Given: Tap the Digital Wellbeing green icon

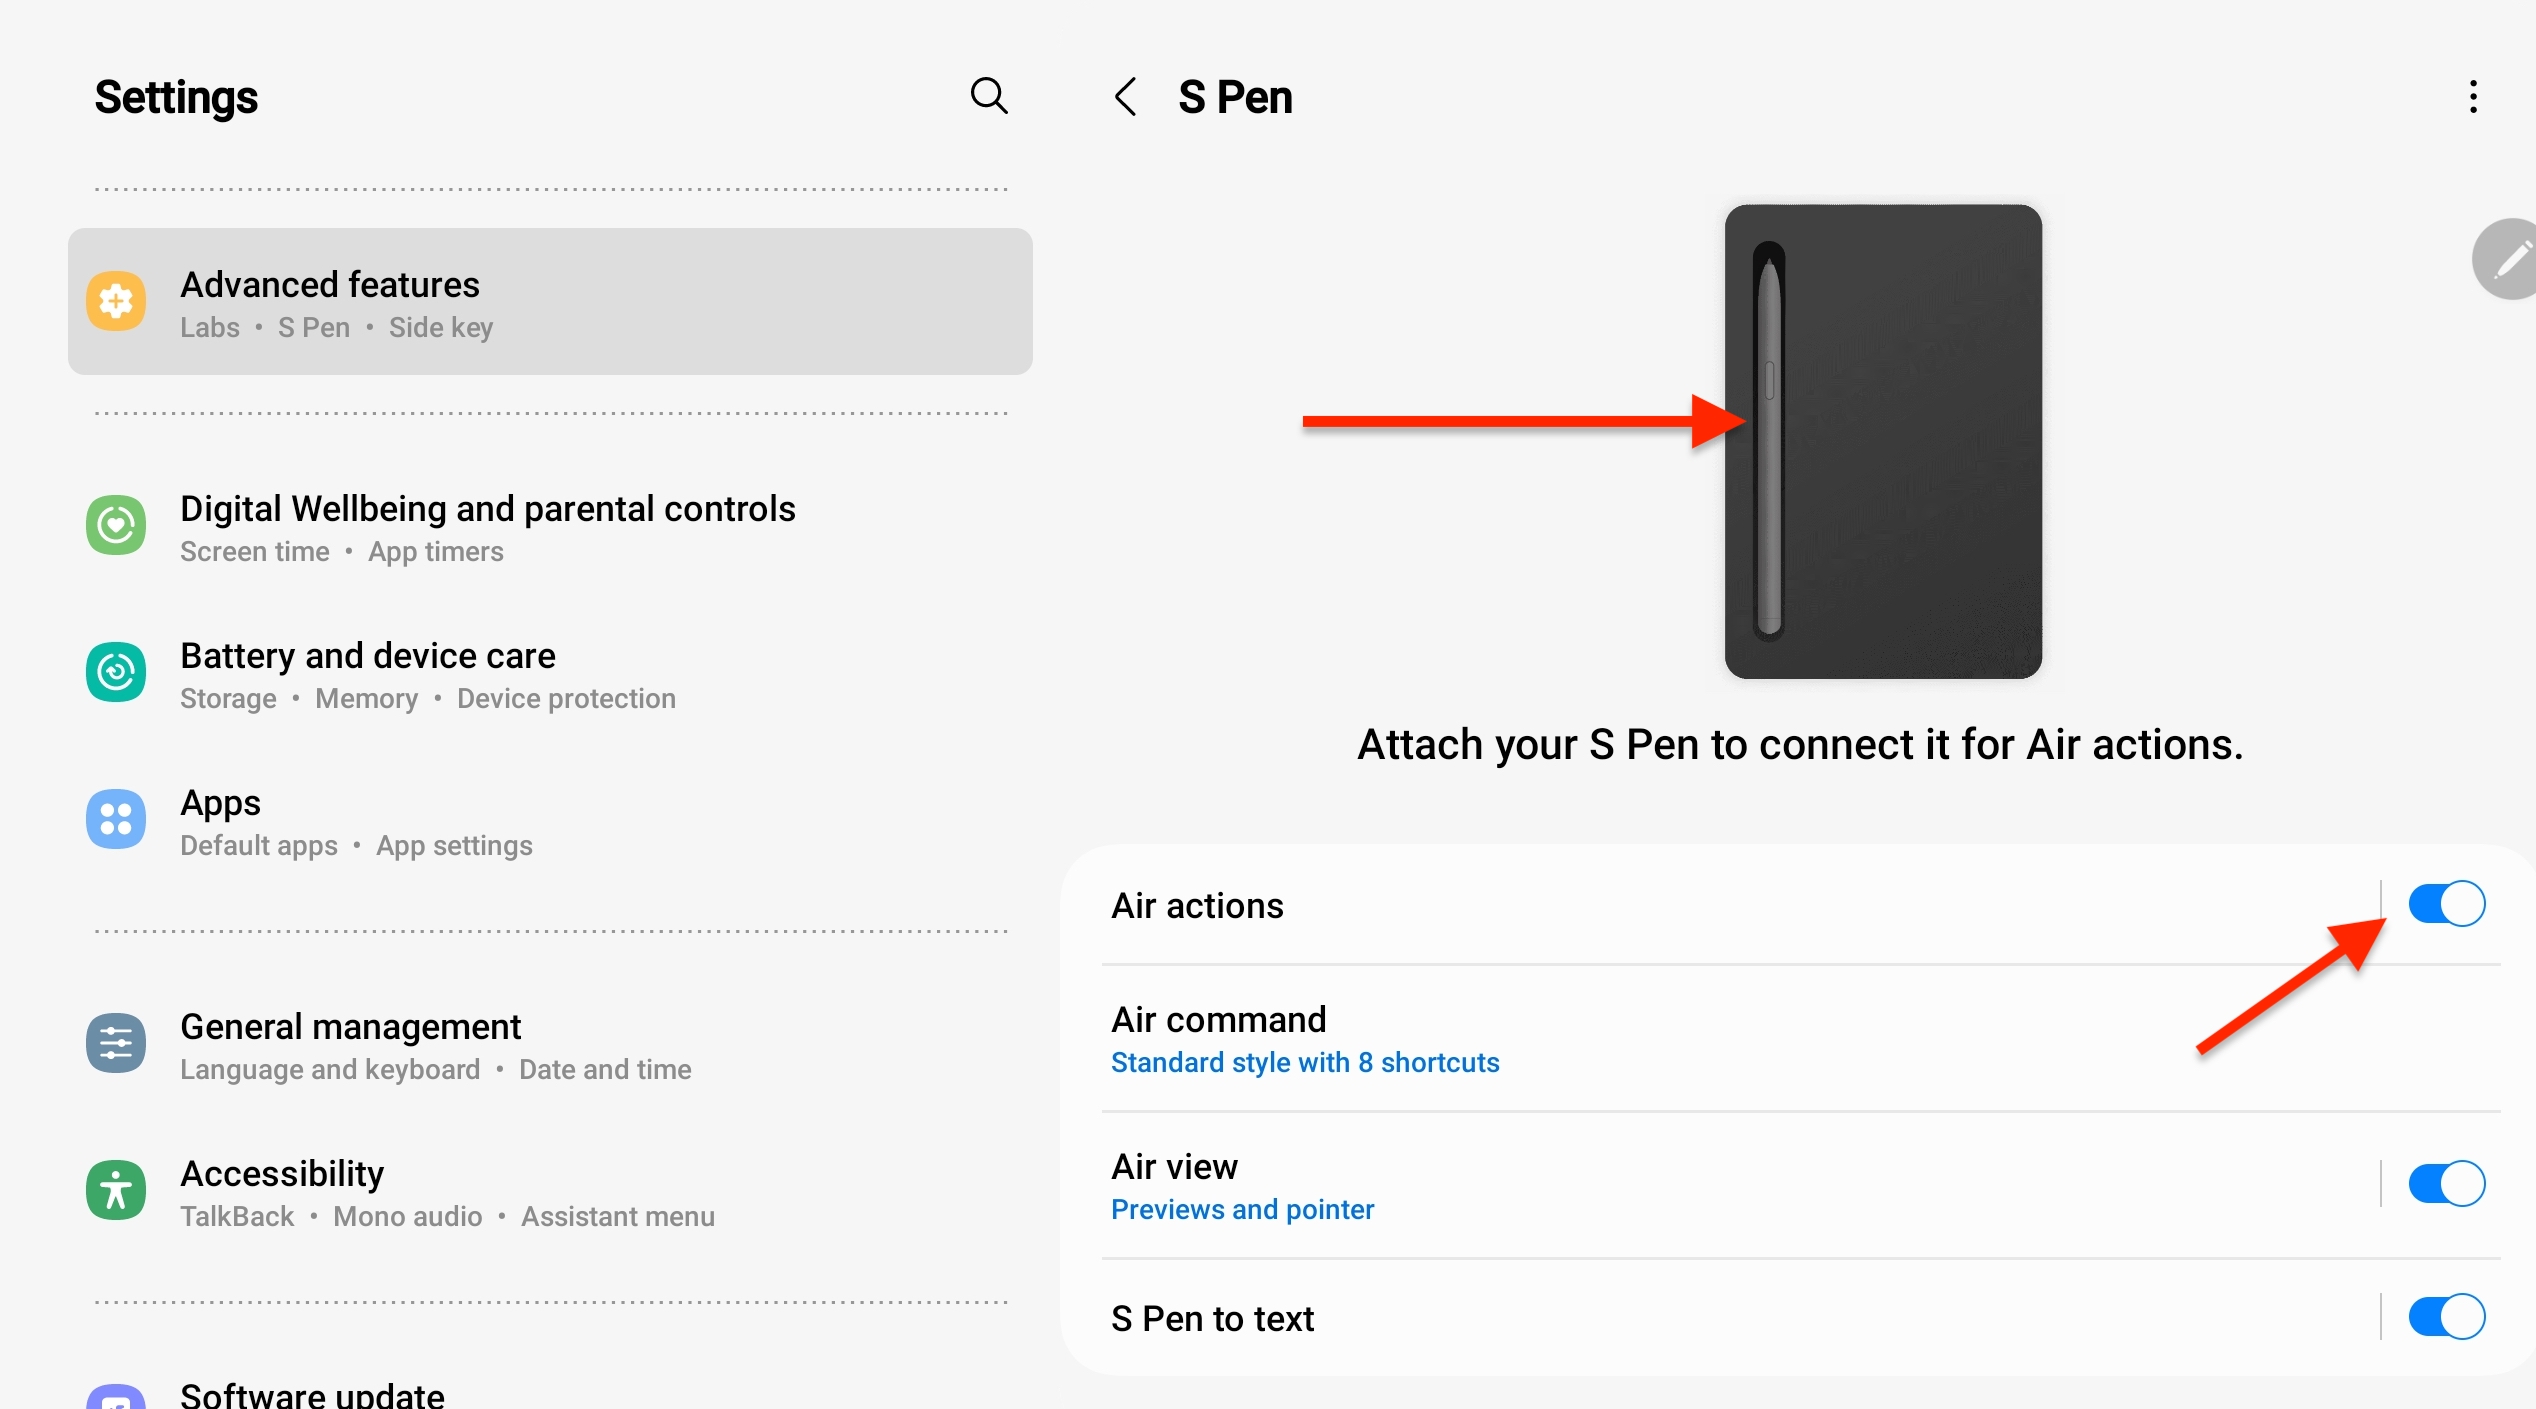Looking at the screenshot, I should [116, 525].
